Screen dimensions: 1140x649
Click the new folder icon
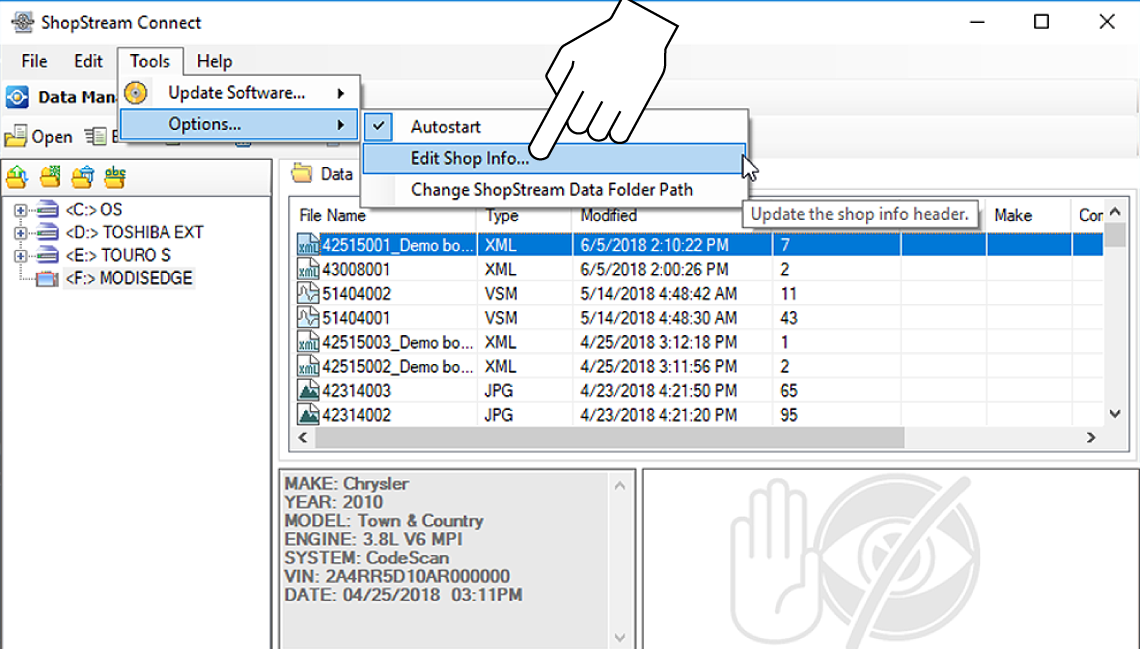coord(50,176)
